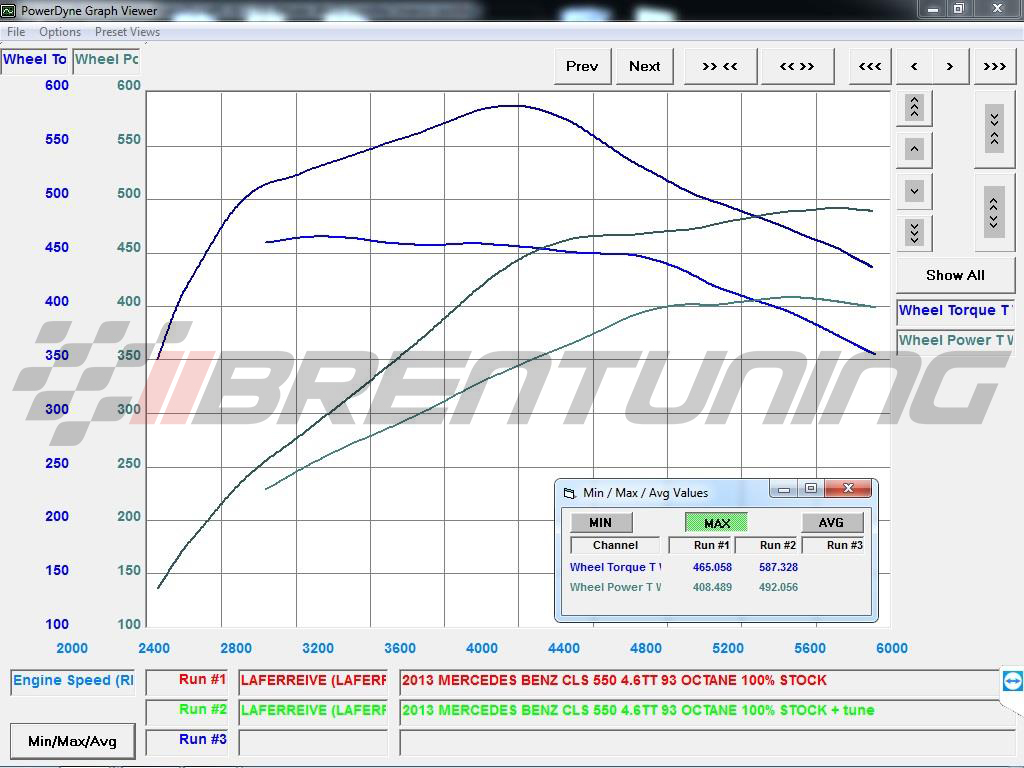Toggle the Wheel Torque channel button
The height and width of the screenshot is (768, 1024).
(956, 311)
